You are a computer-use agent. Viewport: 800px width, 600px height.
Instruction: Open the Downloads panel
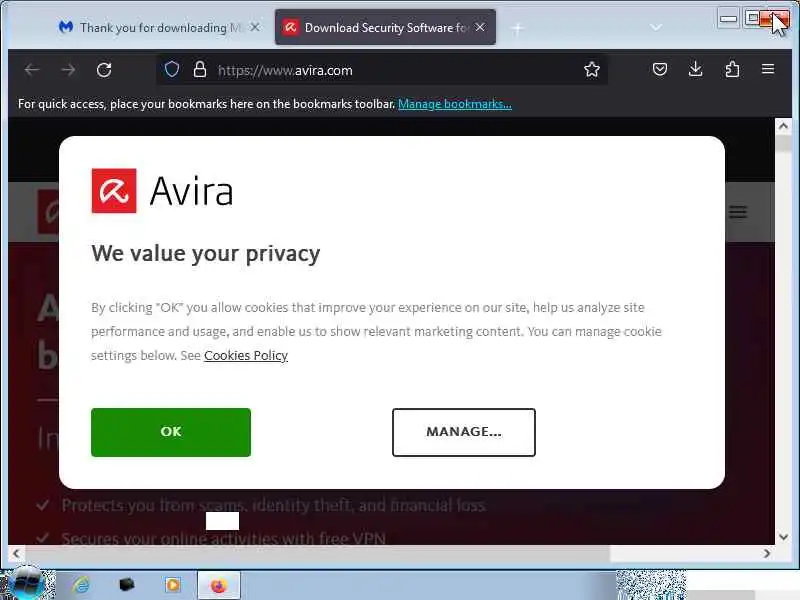(x=695, y=69)
